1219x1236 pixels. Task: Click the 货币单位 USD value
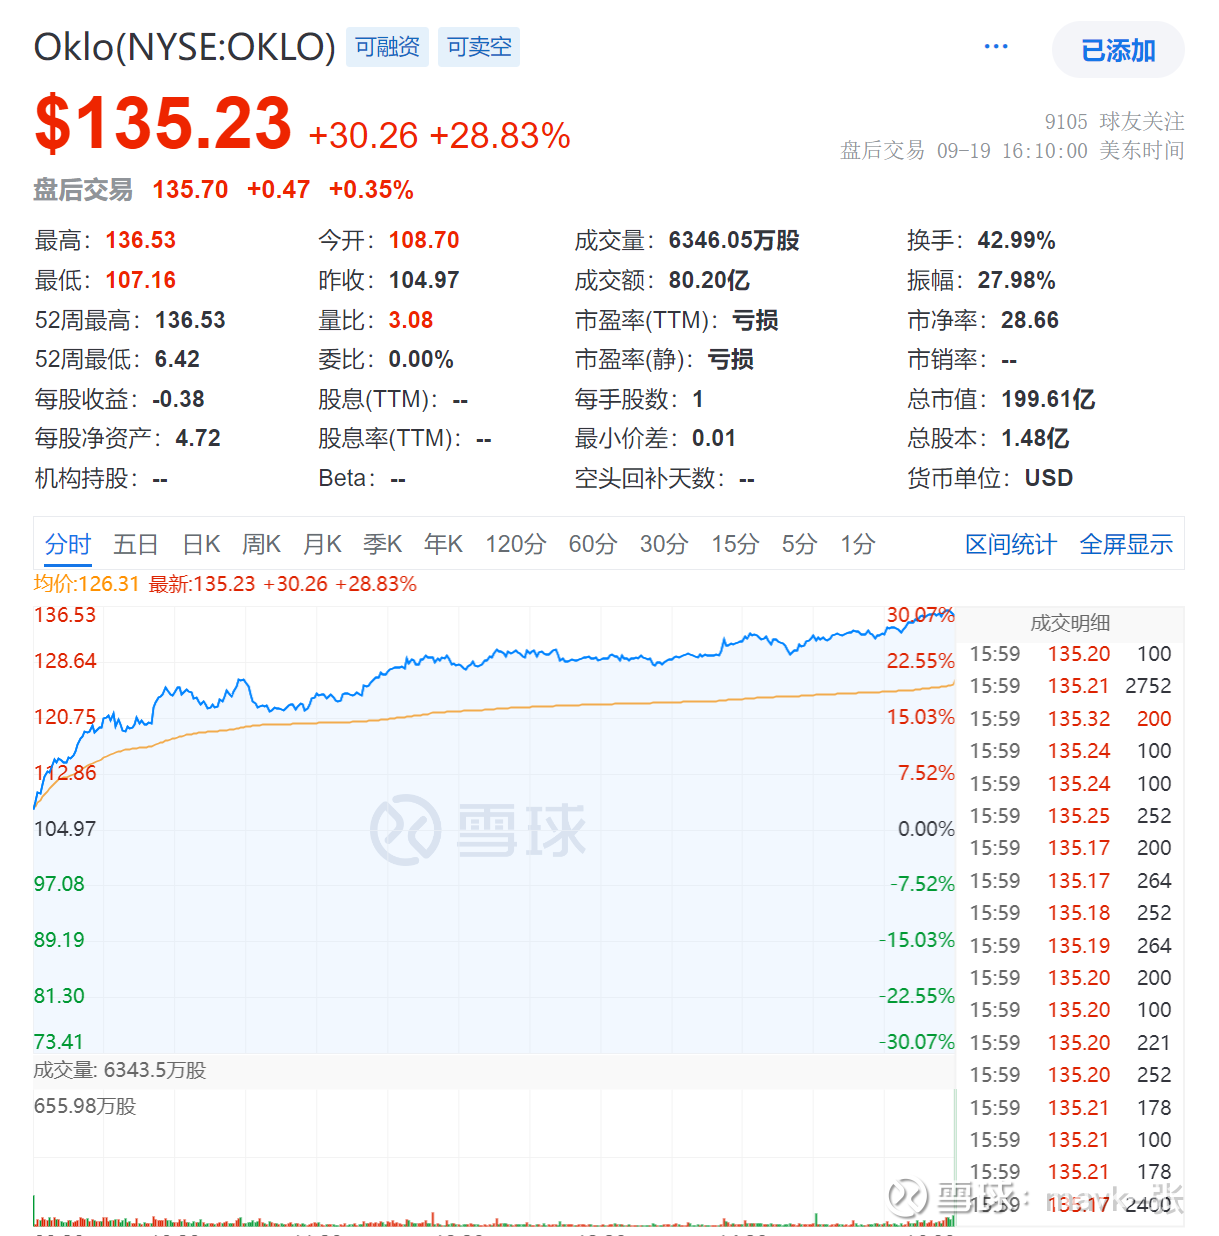(1049, 478)
